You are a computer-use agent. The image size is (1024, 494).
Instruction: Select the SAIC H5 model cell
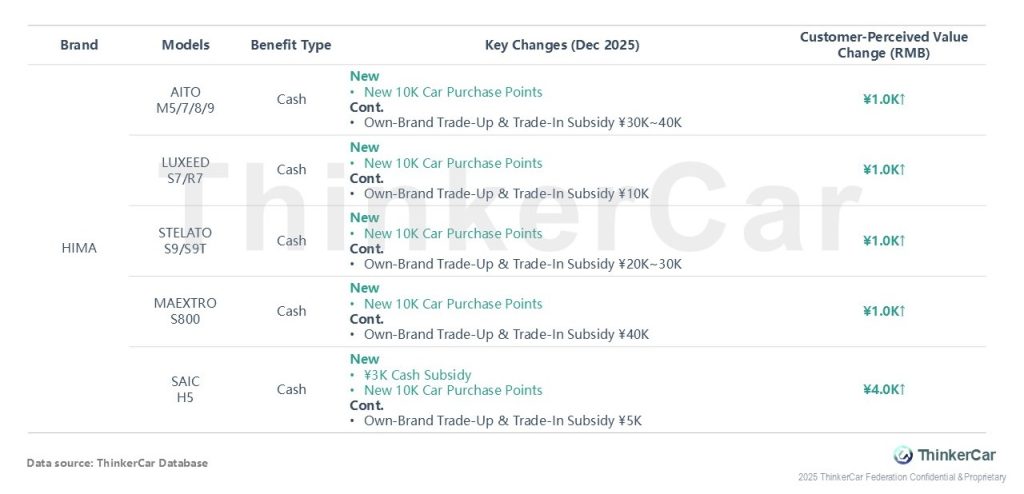[x=185, y=389]
